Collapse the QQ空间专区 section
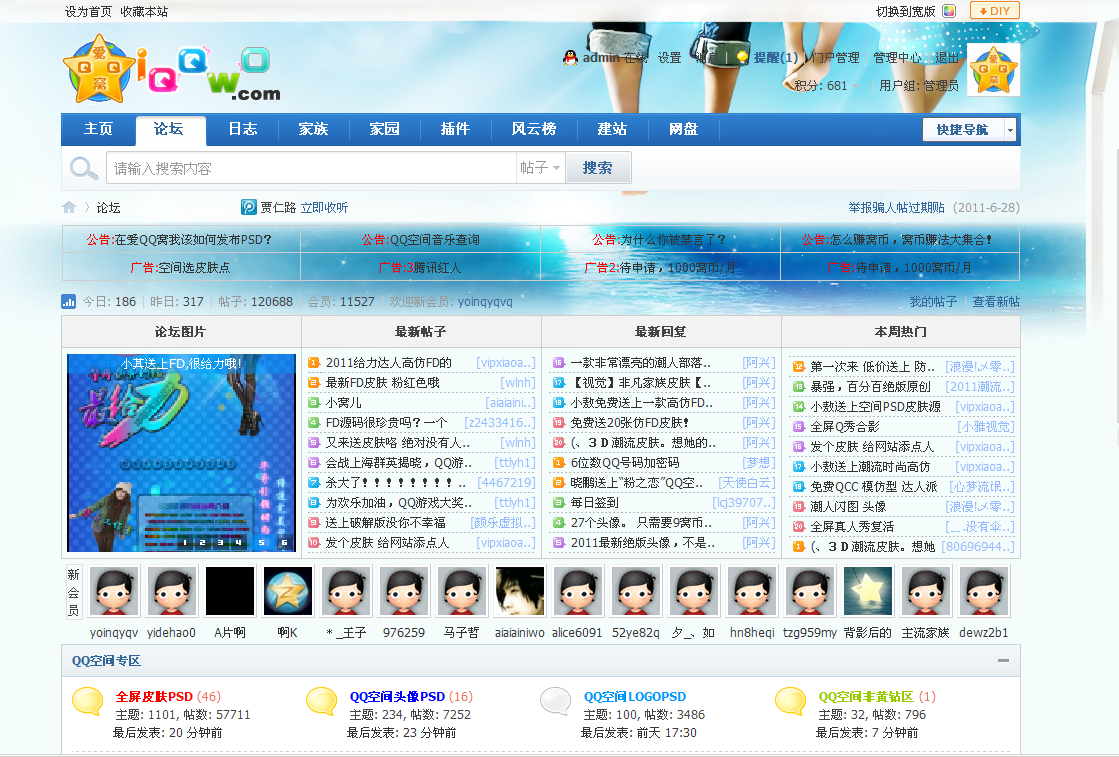This screenshot has width=1119, height=757. pos(1003,661)
